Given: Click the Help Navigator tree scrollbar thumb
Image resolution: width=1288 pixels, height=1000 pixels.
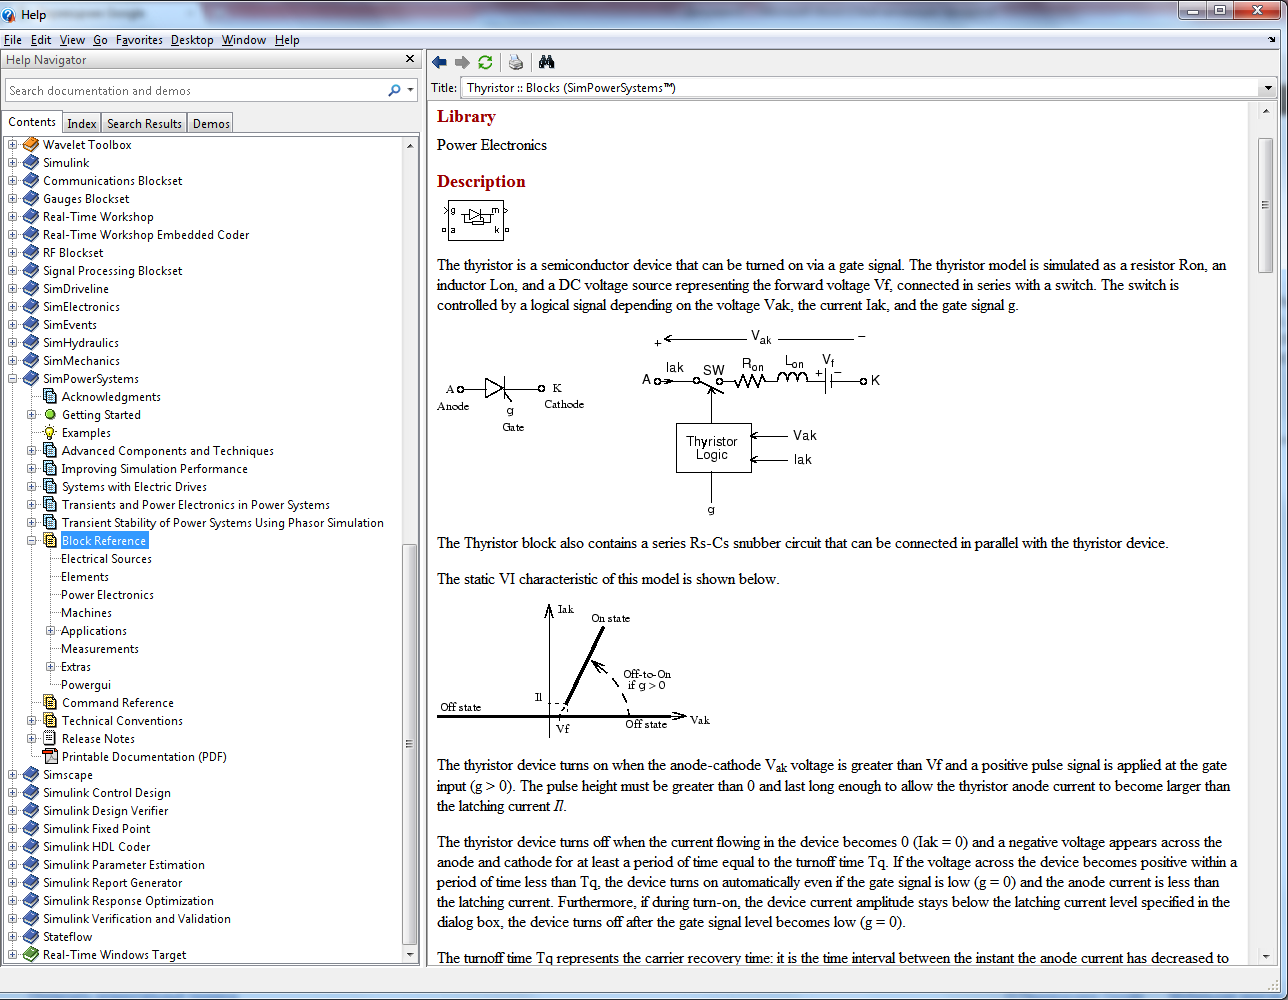Looking at the screenshot, I should pos(410,745).
